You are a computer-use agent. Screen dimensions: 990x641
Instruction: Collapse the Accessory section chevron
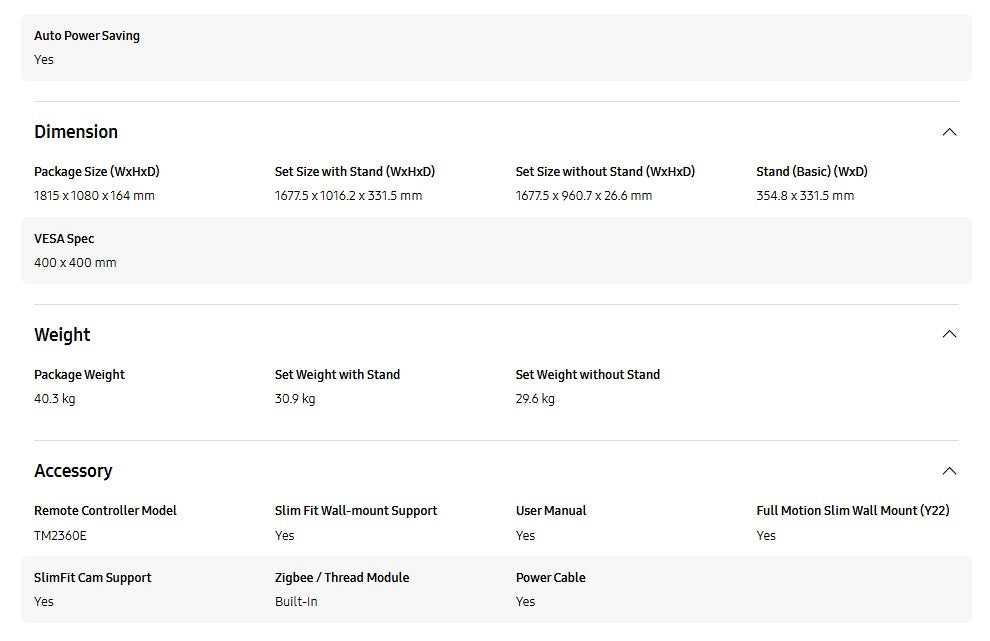(x=949, y=471)
